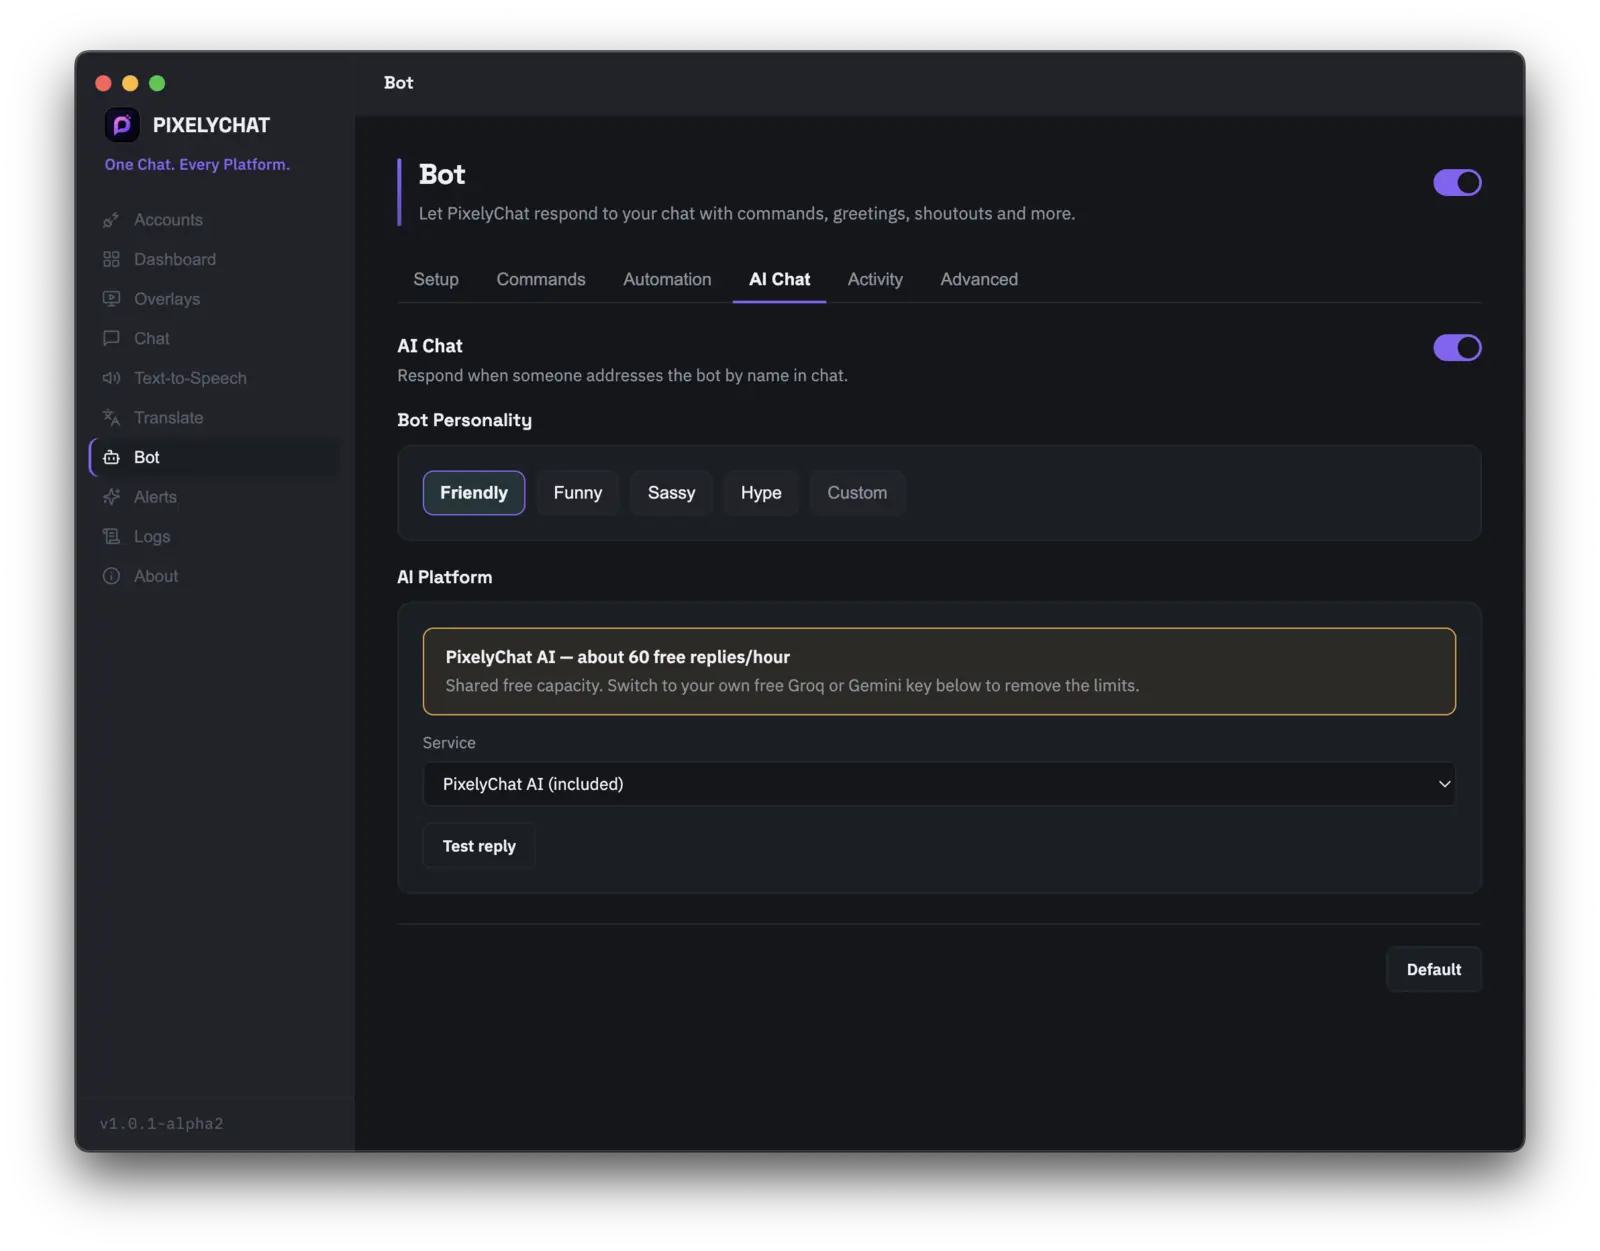Reset settings with the Default button
This screenshot has height=1251, width=1600.
(x=1434, y=969)
